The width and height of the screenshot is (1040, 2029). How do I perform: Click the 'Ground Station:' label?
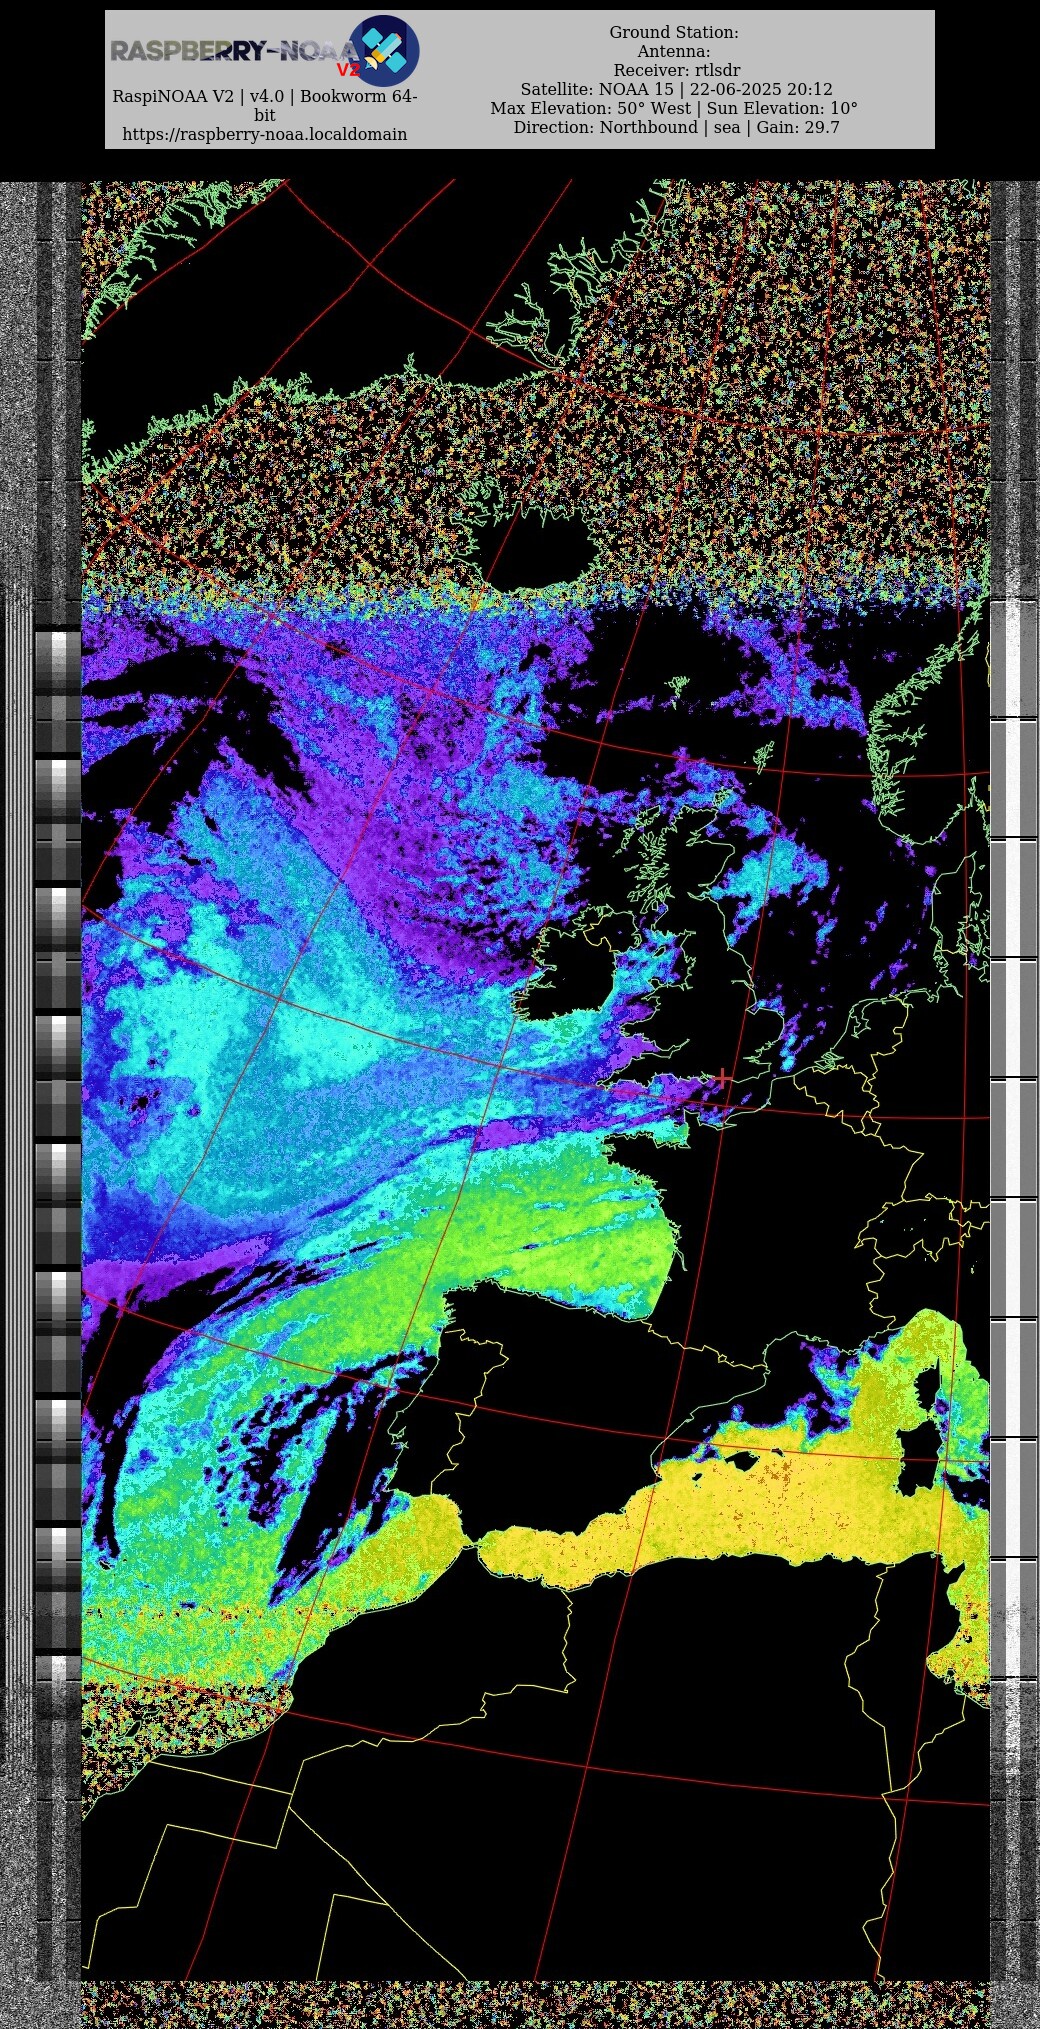[x=674, y=32]
